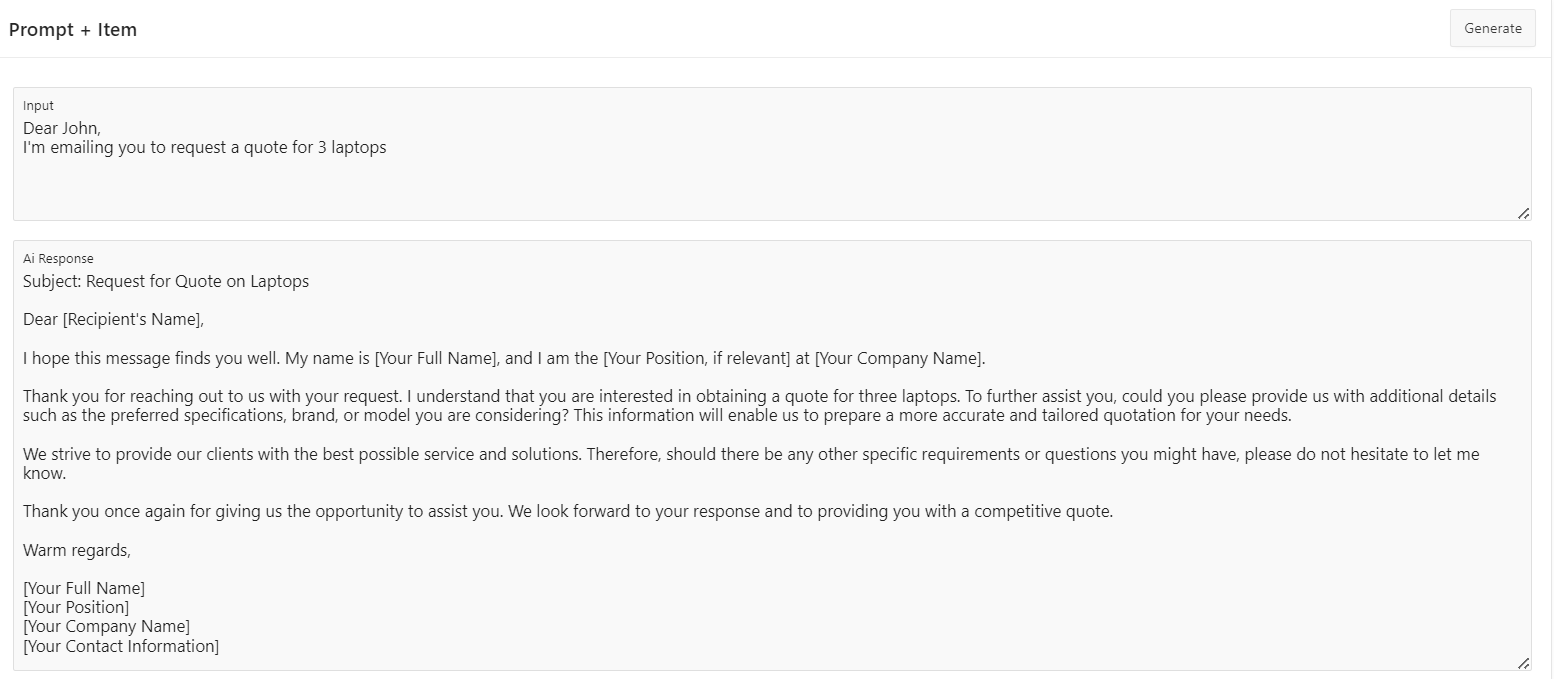Click the "[Your Contact Information]" line
This screenshot has width=1554, height=679.
[x=121, y=647]
